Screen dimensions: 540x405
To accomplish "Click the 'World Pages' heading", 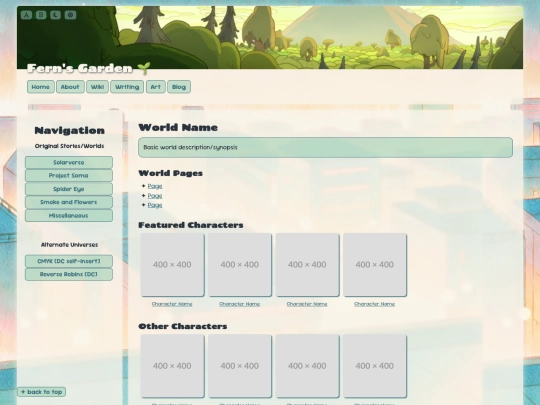I will [x=170, y=173].
